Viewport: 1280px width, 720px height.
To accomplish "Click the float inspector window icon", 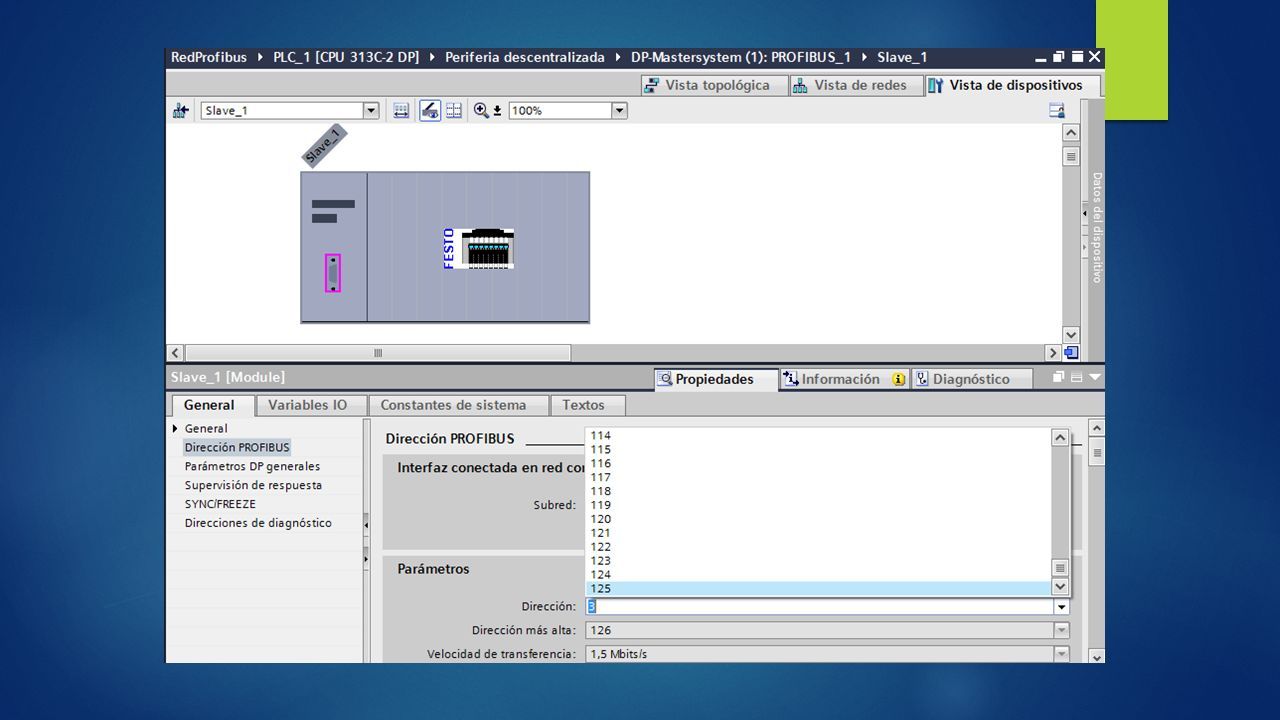I will pos(1059,377).
